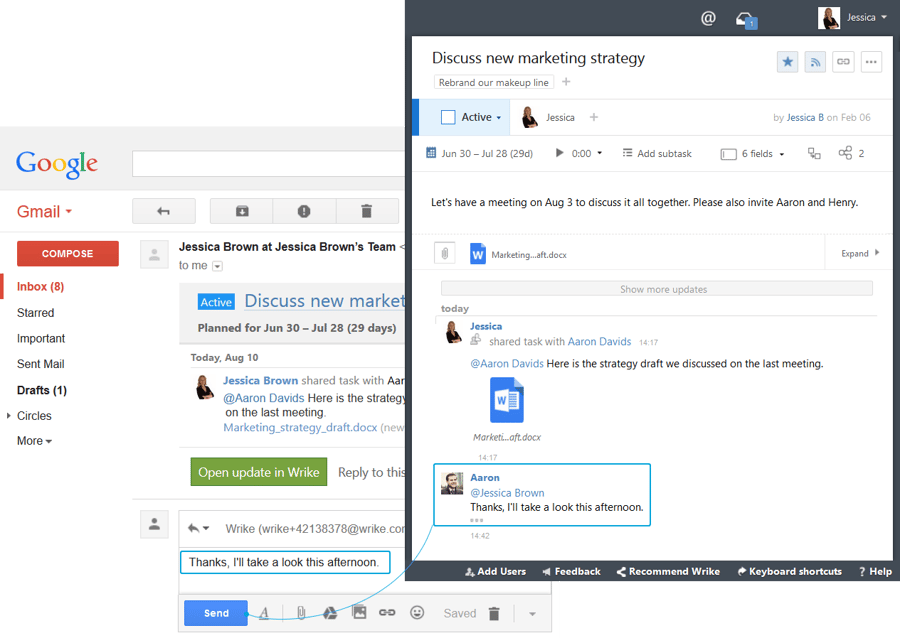This screenshot has width=900, height=638.
Task: Click the reply text box in Gmail
Action: point(285,562)
